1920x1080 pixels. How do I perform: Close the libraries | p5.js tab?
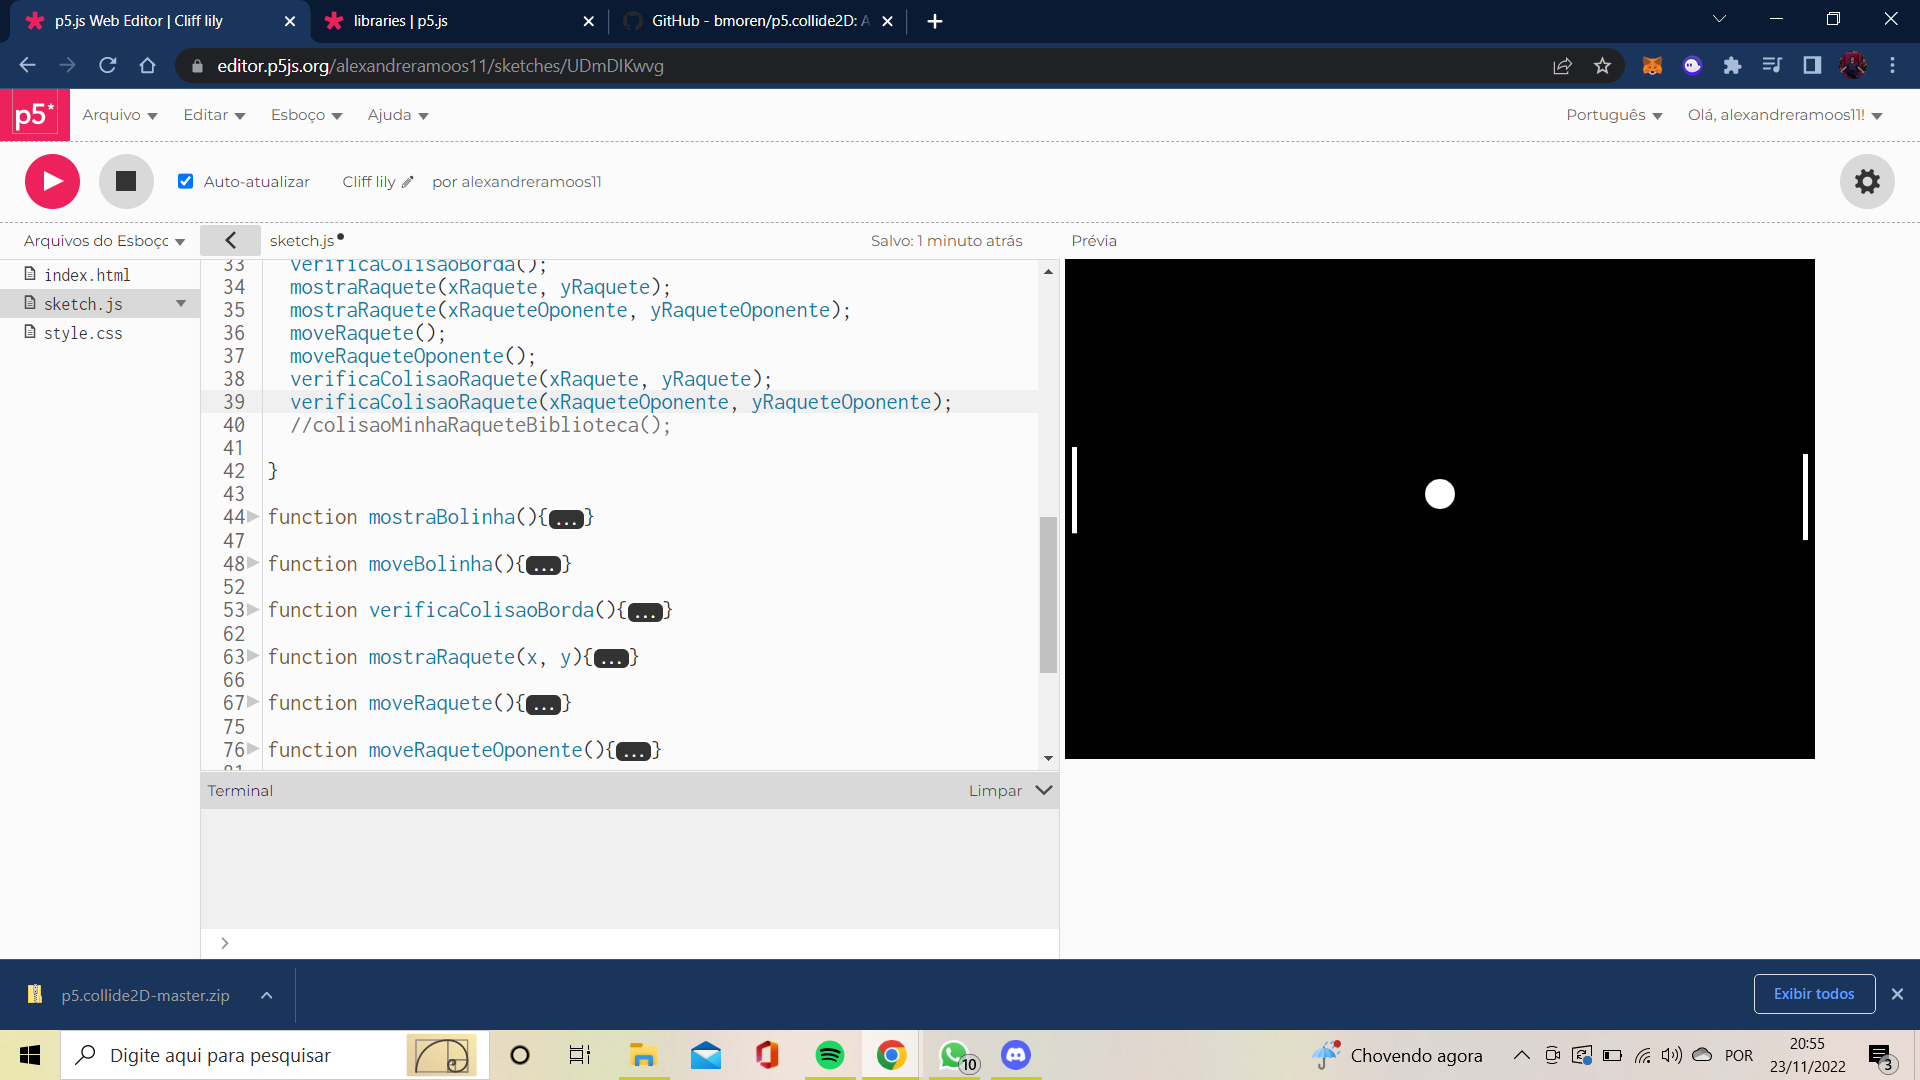588,21
